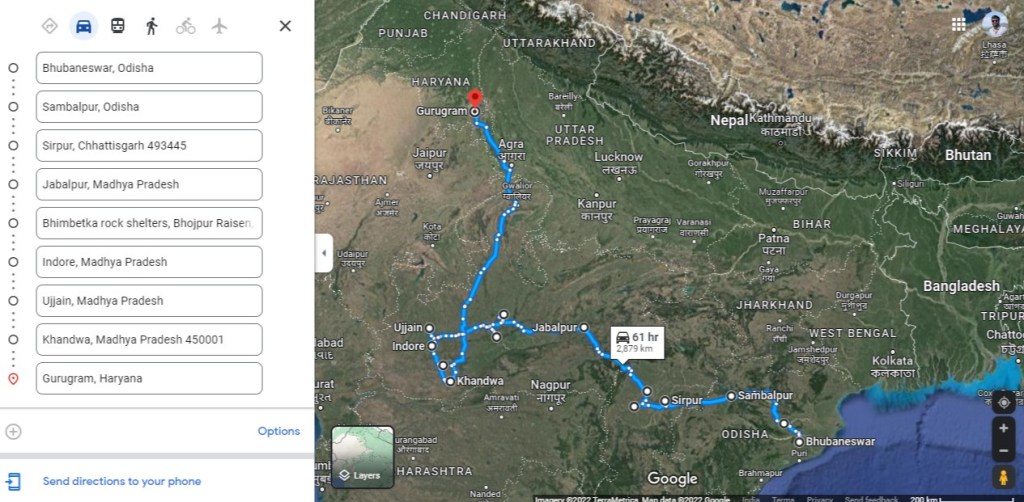The height and width of the screenshot is (502, 1024).
Task: Open route Options
Action: pyautogui.click(x=279, y=431)
